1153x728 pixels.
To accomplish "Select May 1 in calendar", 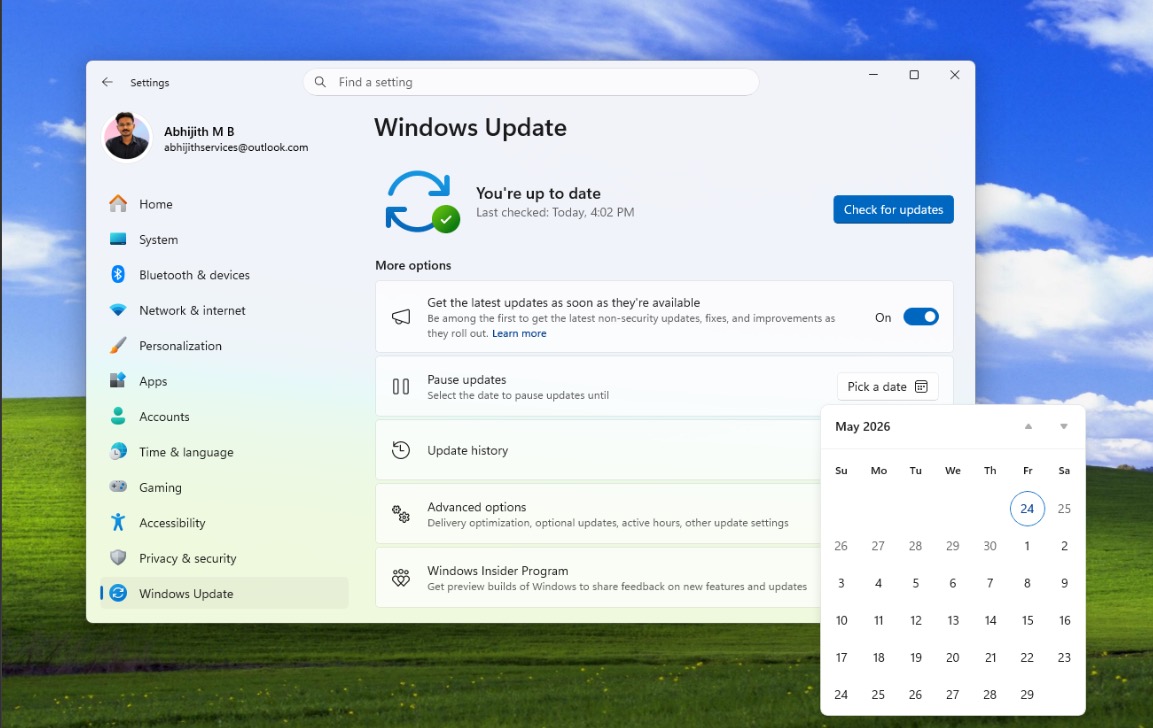I will pos(1027,546).
